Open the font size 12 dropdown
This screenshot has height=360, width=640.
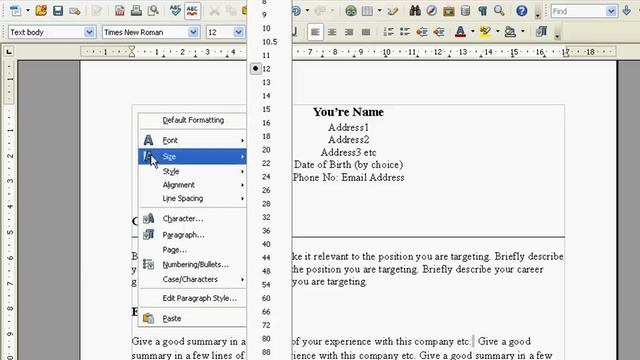238,32
